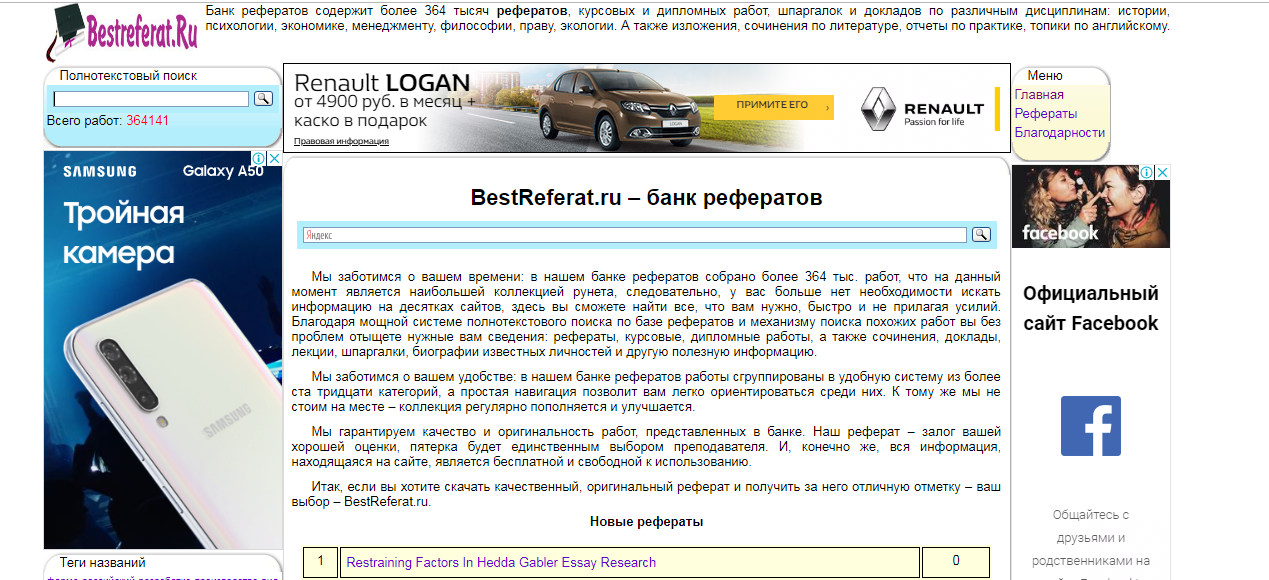Click the Bestreferat.Ru logo
1269x580 pixels.
(x=121, y=32)
